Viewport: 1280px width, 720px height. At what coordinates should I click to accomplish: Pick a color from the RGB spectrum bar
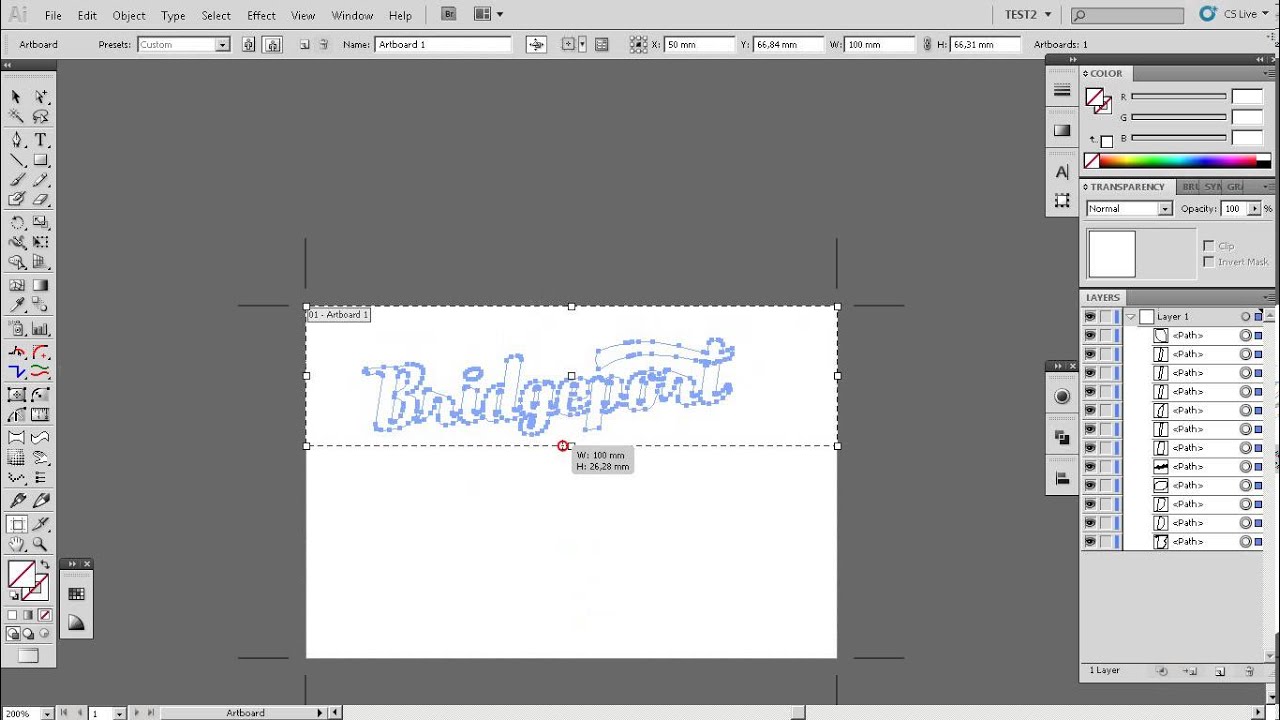[x=1178, y=161]
